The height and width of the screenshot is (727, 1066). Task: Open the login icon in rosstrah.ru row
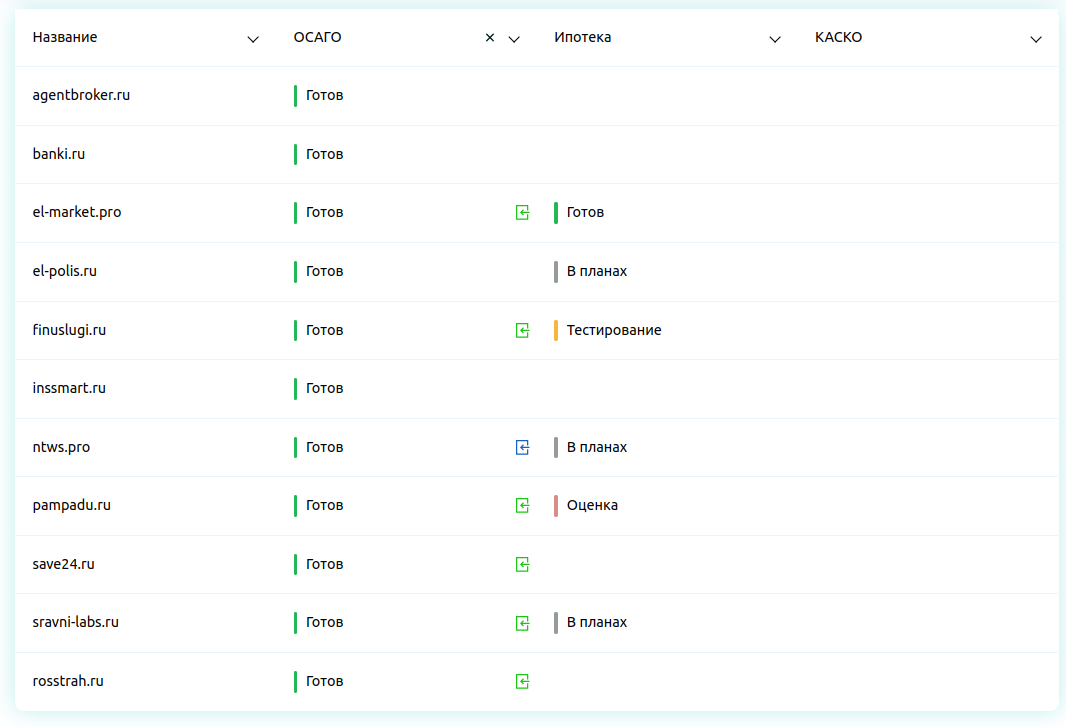point(522,681)
